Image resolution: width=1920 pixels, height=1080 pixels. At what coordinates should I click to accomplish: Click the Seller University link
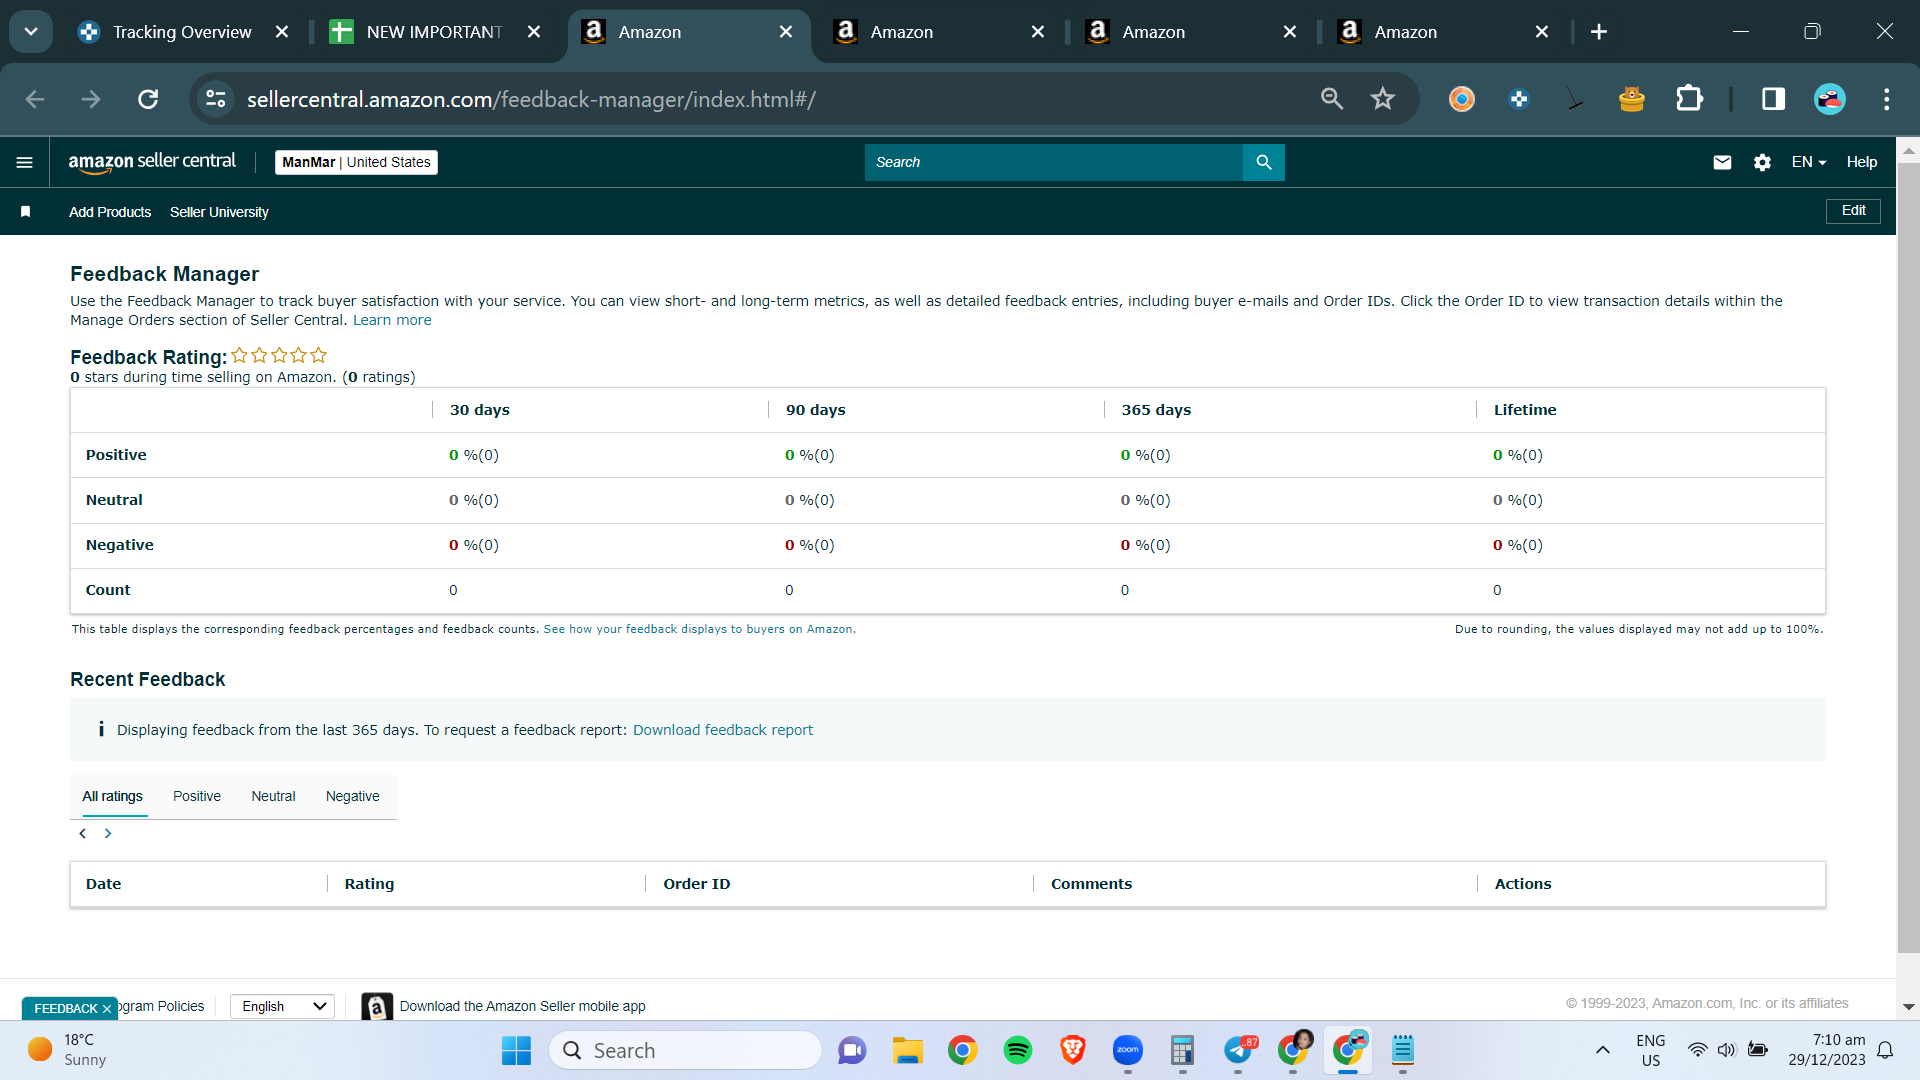pyautogui.click(x=219, y=212)
